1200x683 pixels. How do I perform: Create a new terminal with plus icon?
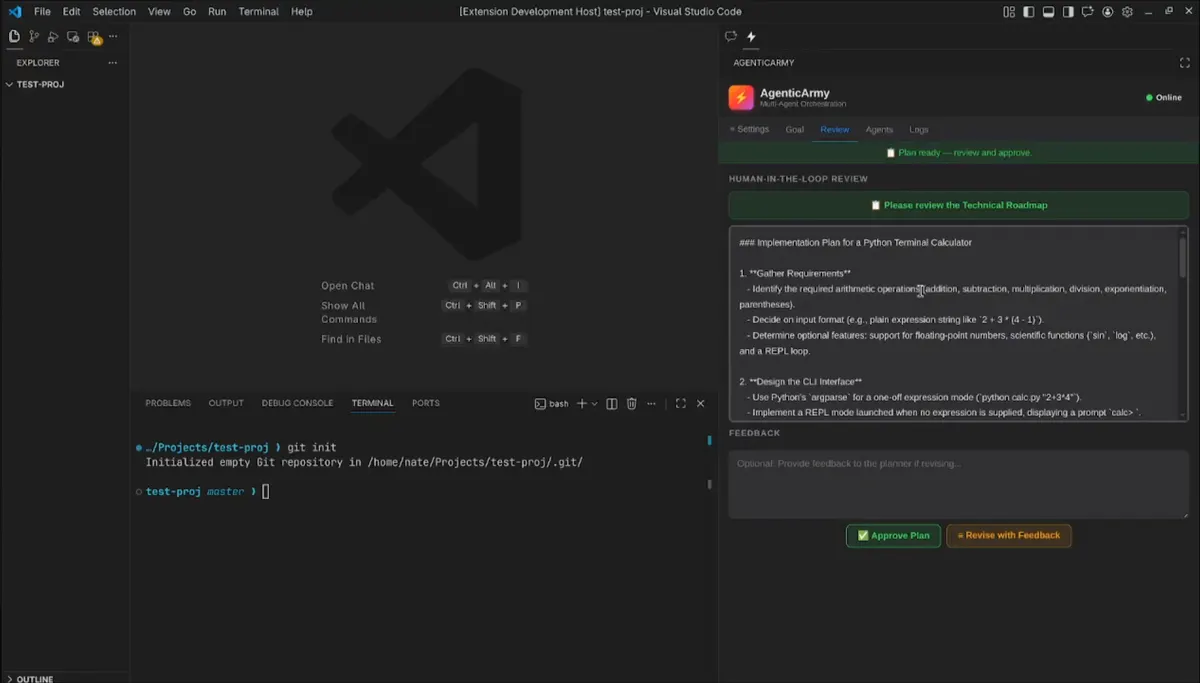pos(582,404)
